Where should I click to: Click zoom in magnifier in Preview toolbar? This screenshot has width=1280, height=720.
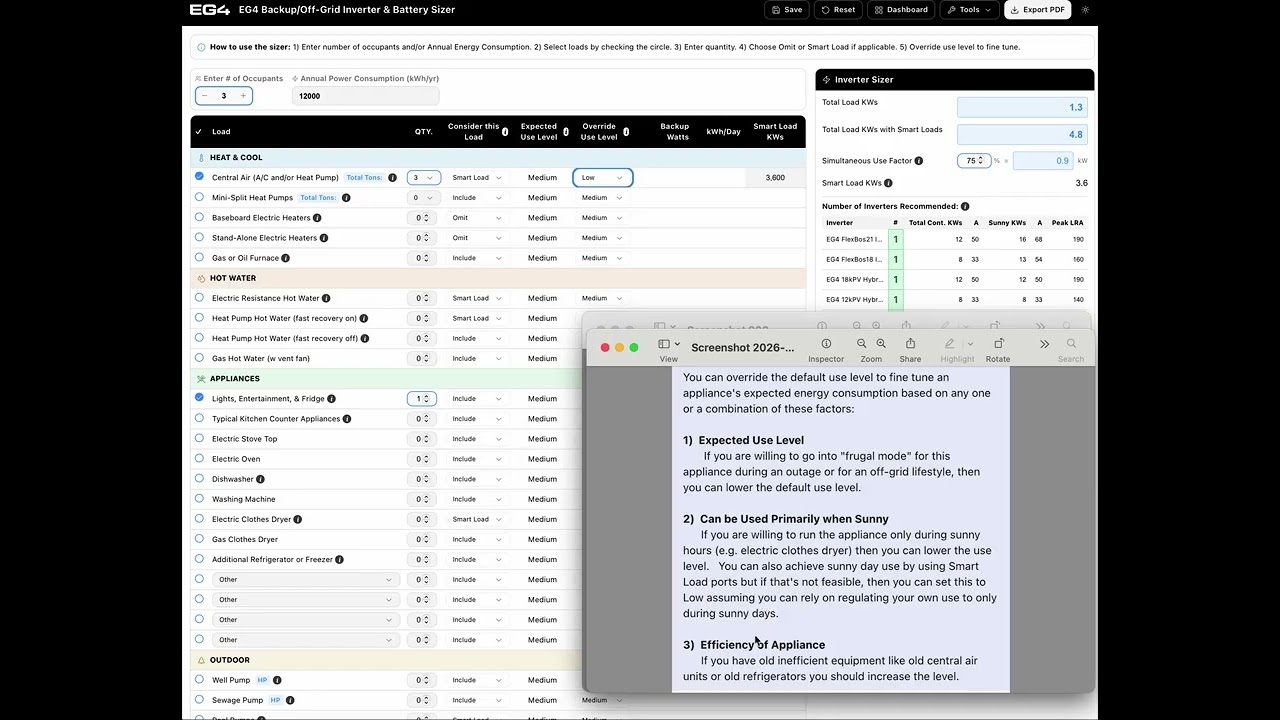[x=881, y=344]
